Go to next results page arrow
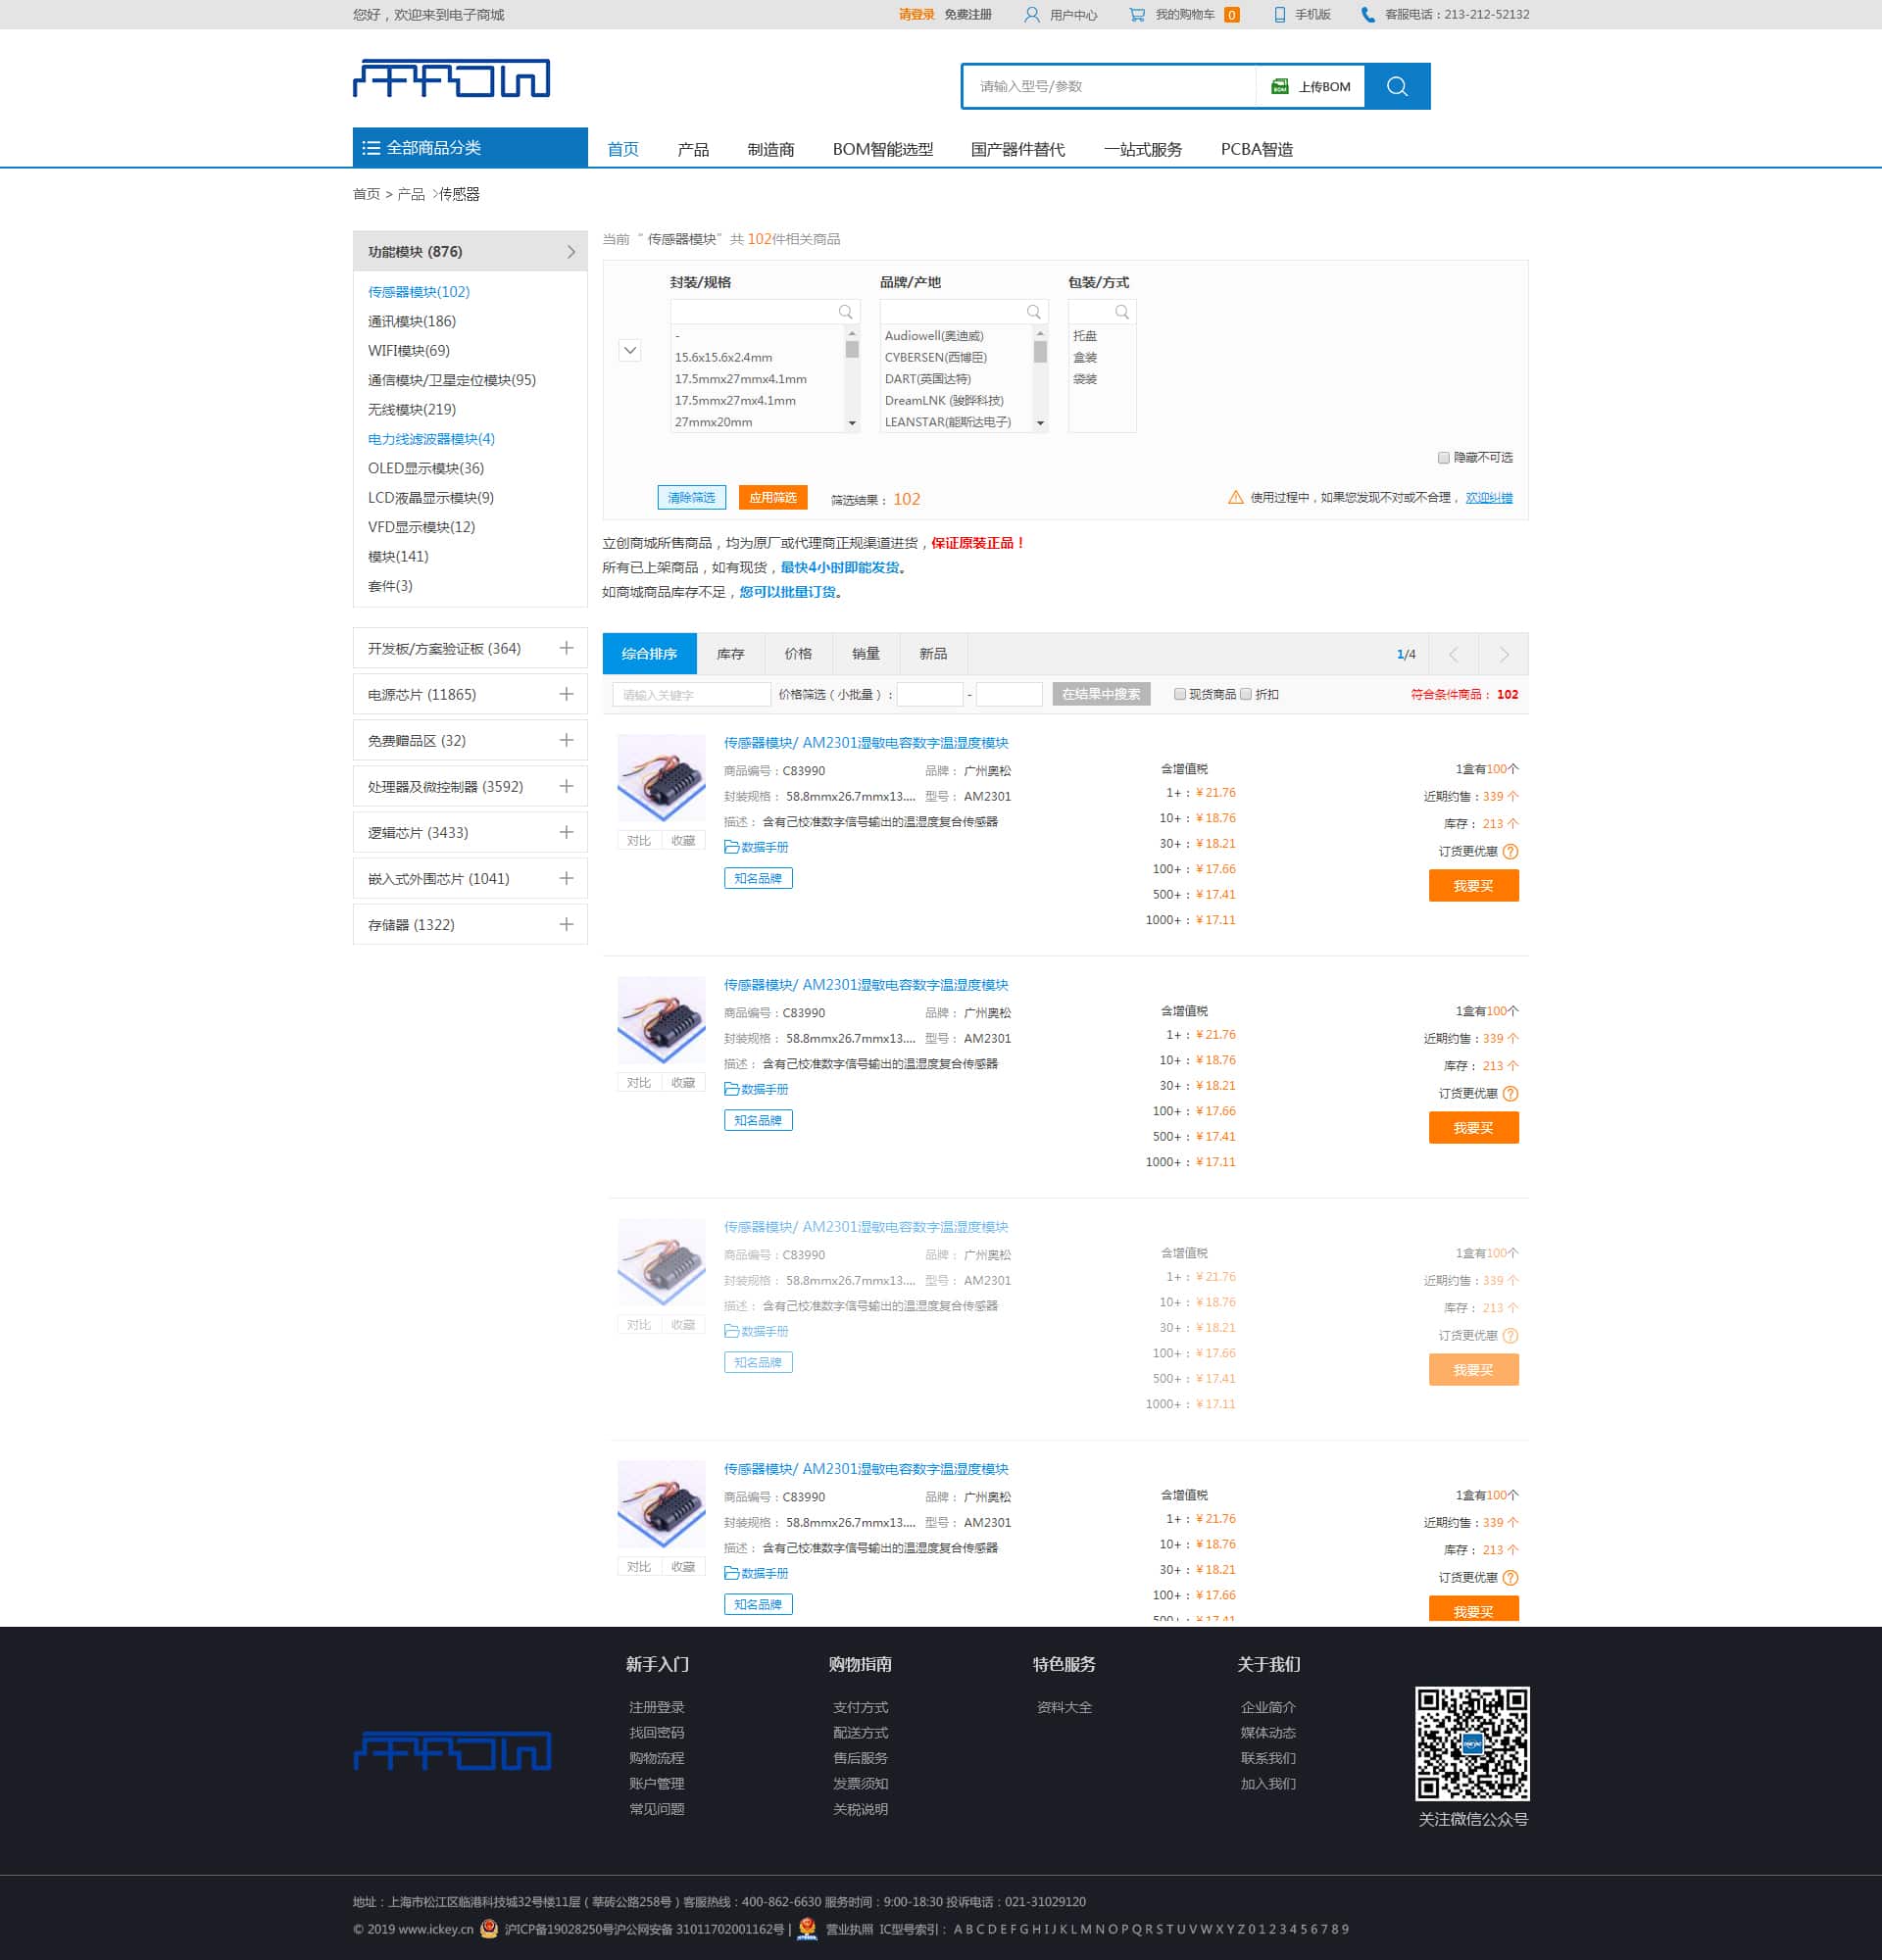Viewport: 1882px width, 1960px height. tap(1503, 654)
